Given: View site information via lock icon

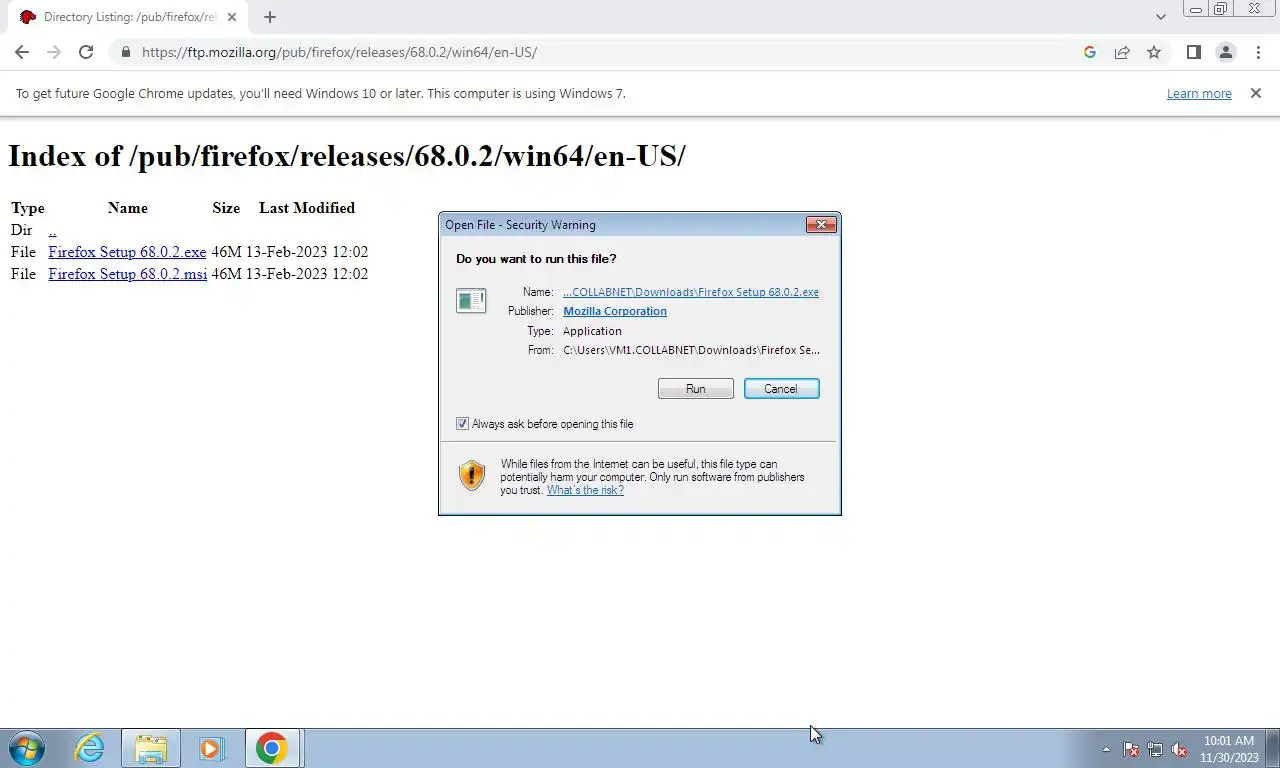Looking at the screenshot, I should click(125, 52).
